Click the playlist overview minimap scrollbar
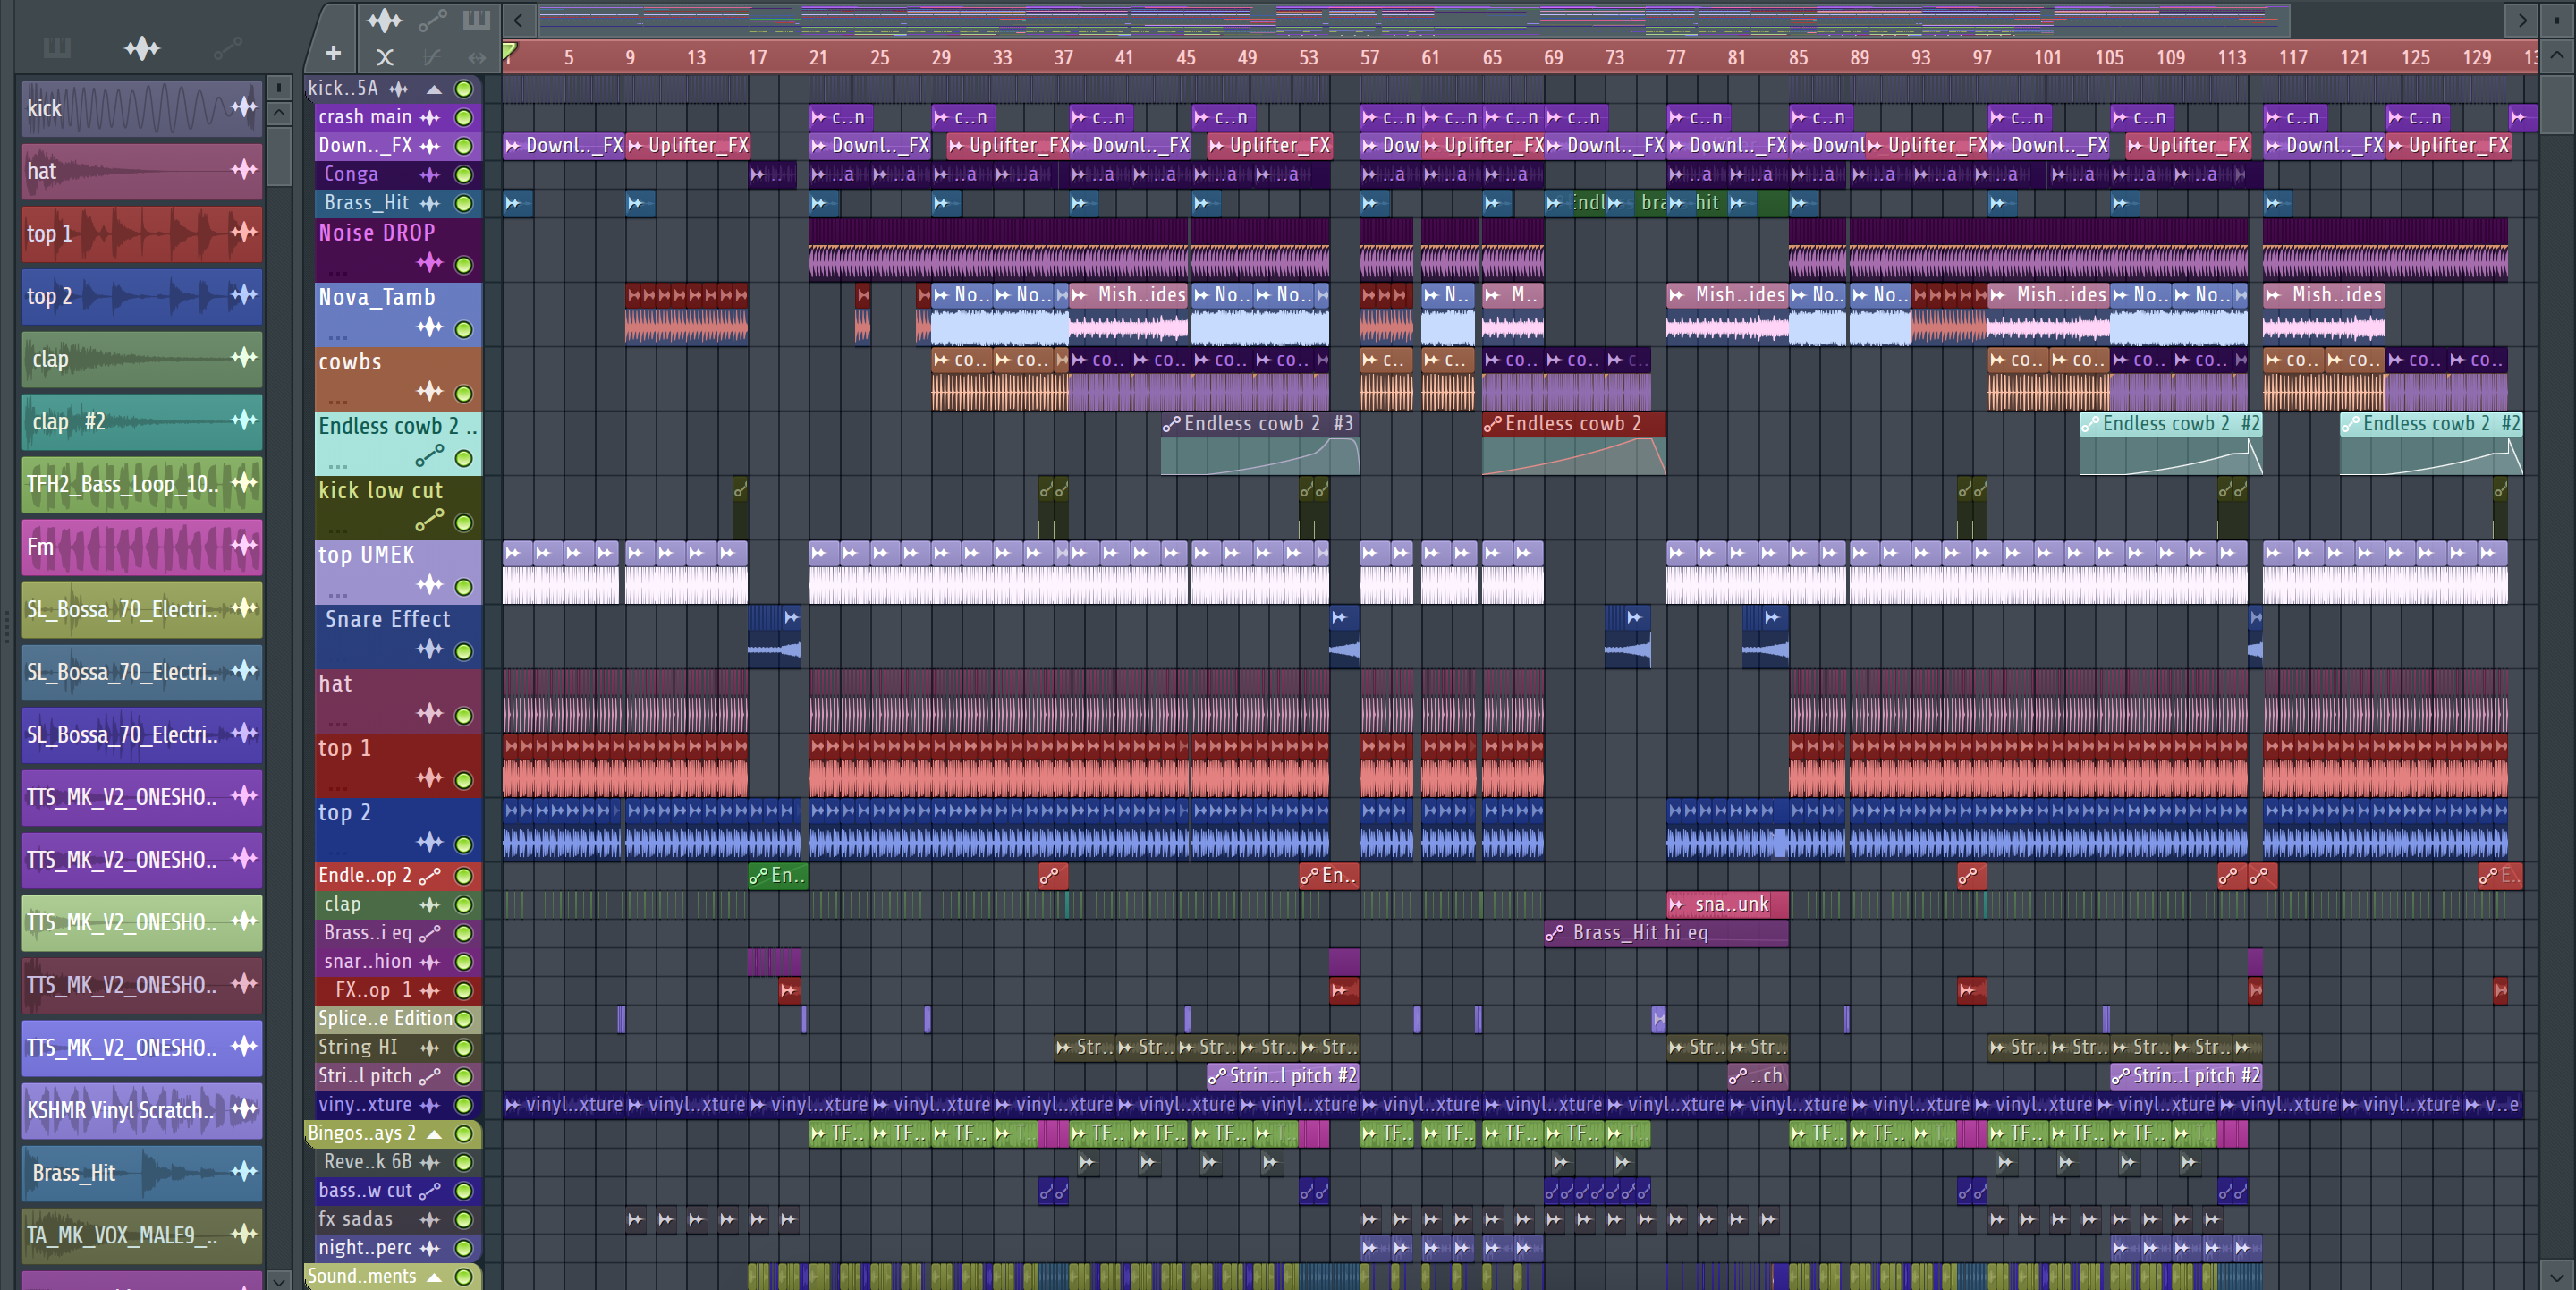 coord(1415,19)
